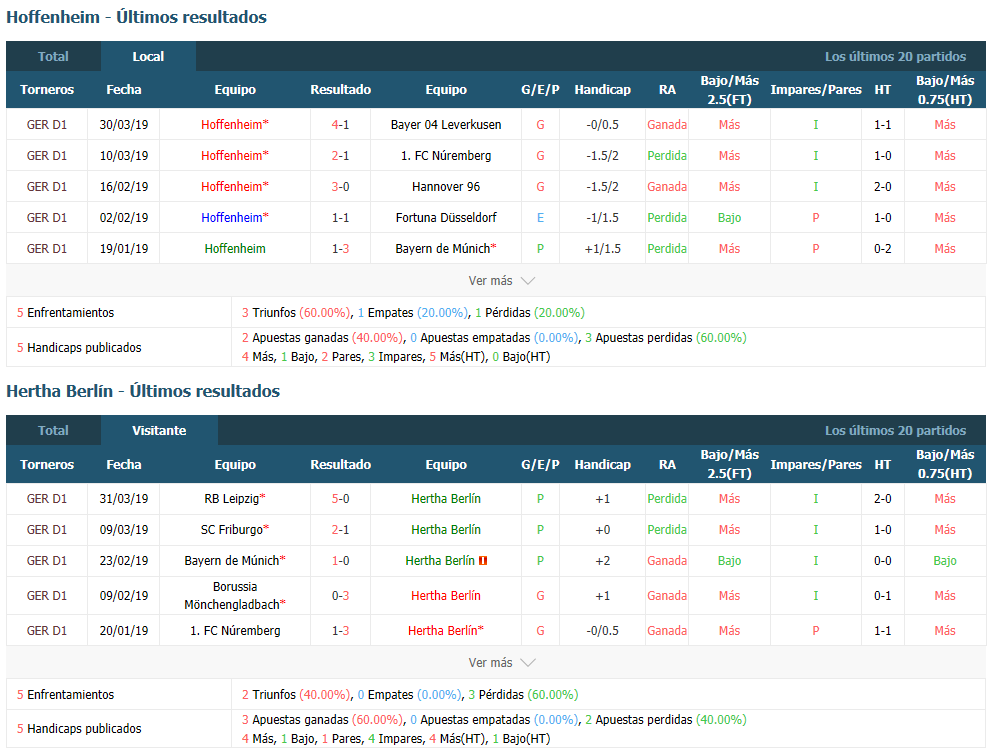996x752 pixels.
Task: Click the date 31/03/19
Action: pos(124,499)
